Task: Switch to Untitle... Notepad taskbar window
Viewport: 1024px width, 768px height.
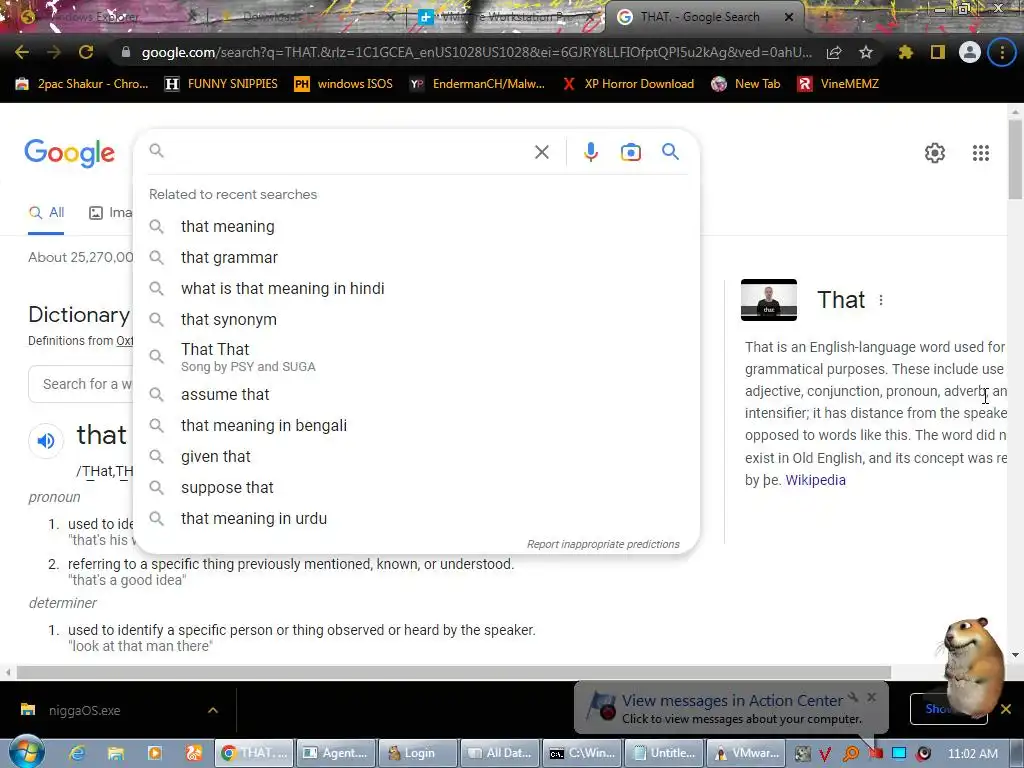Action: [664, 753]
